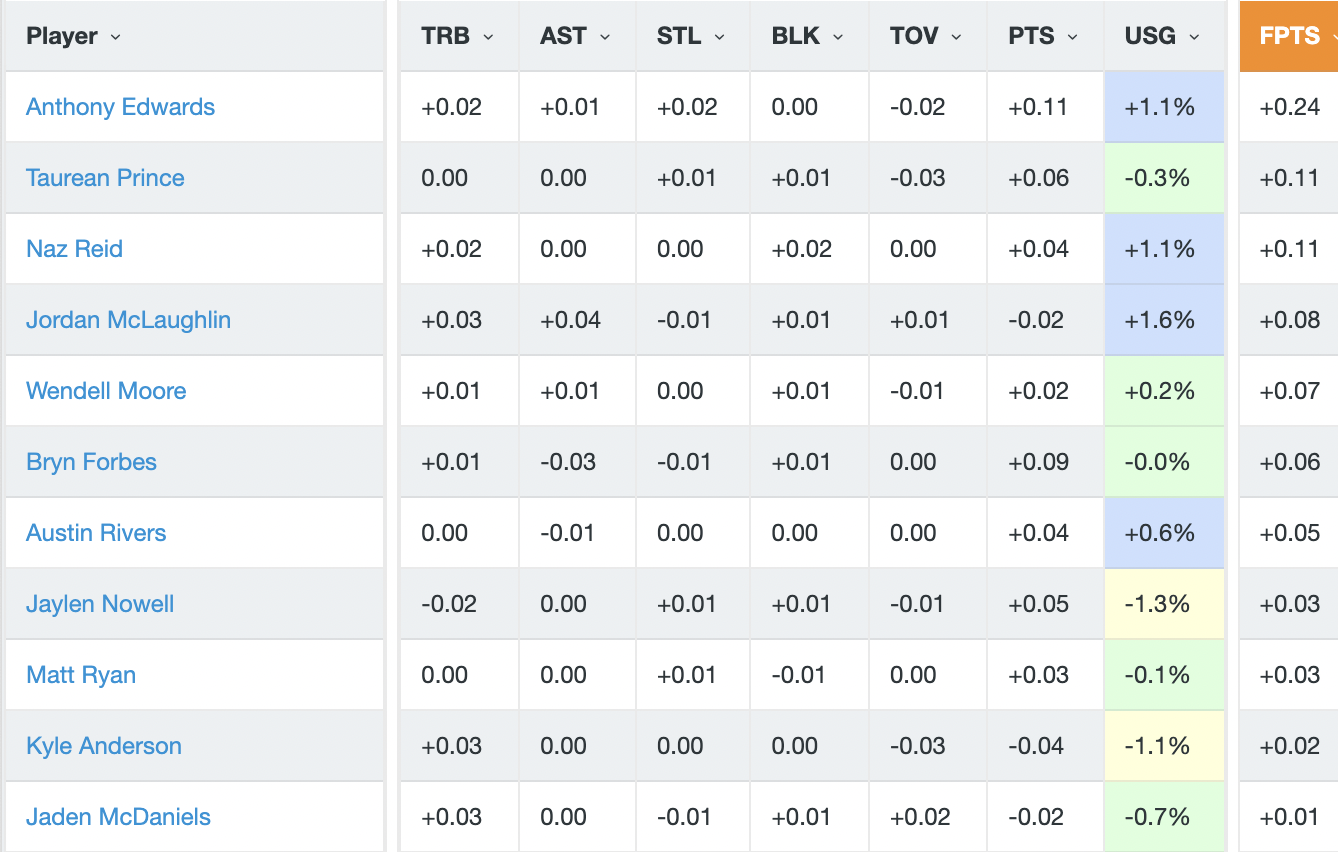Viewport: 1338px width, 852px height.
Task: Open the AST sorting chevron
Action: (x=605, y=36)
